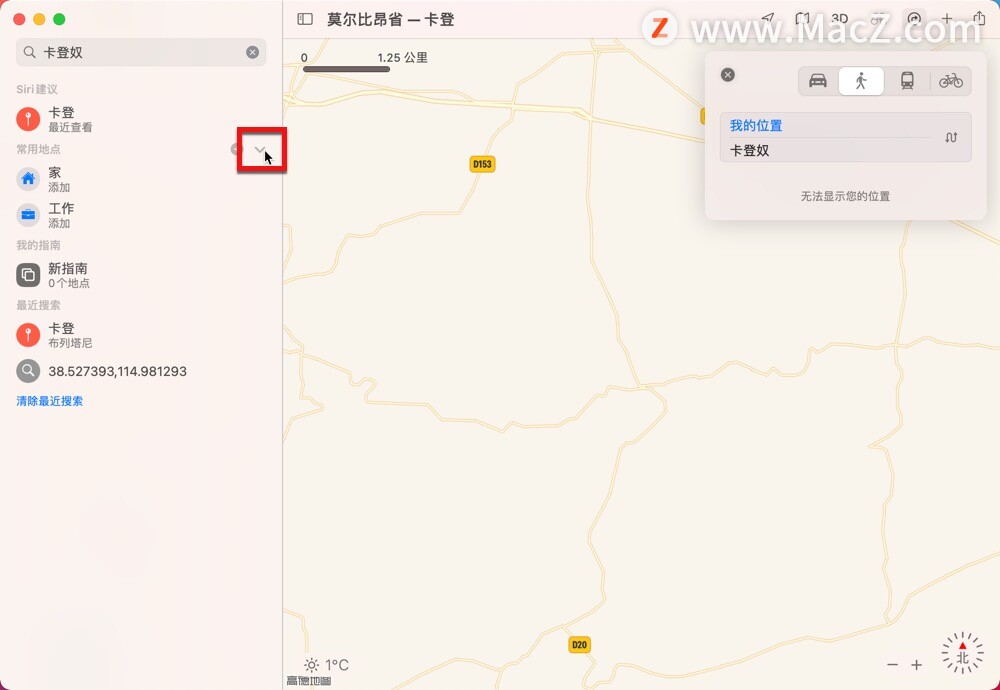1000x690 pixels.
Task: Click the 3D view toolbar button
Action: (x=839, y=18)
